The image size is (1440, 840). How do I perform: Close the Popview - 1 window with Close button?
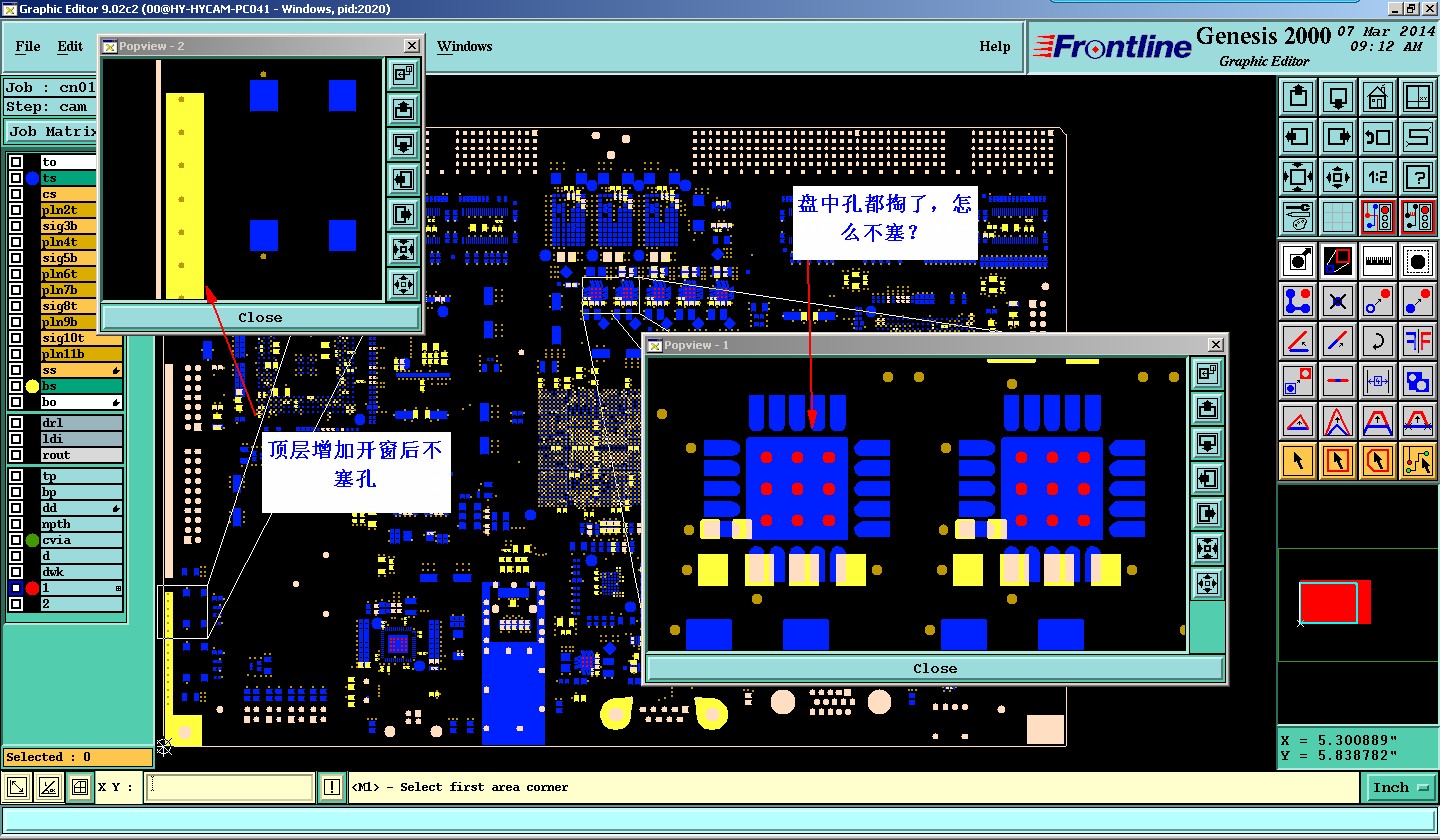[935, 669]
